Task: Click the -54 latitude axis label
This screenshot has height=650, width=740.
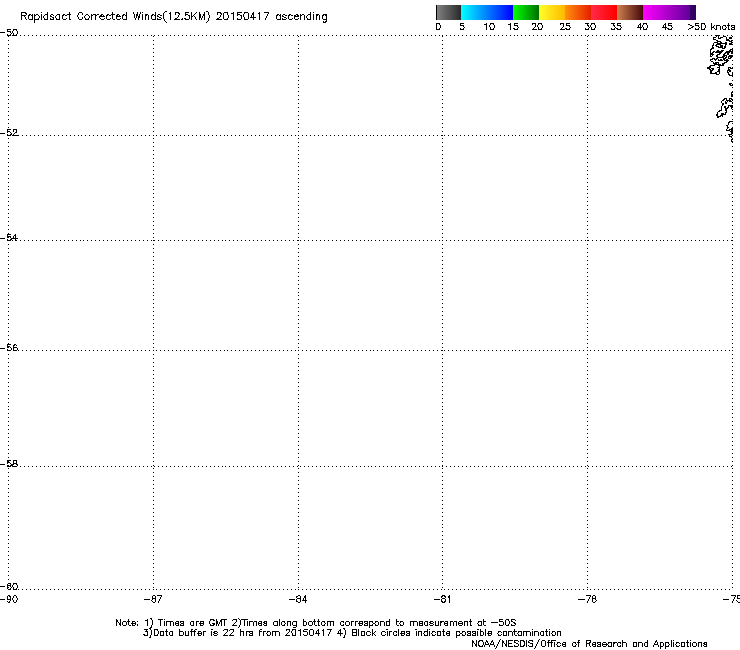Action: (9, 237)
